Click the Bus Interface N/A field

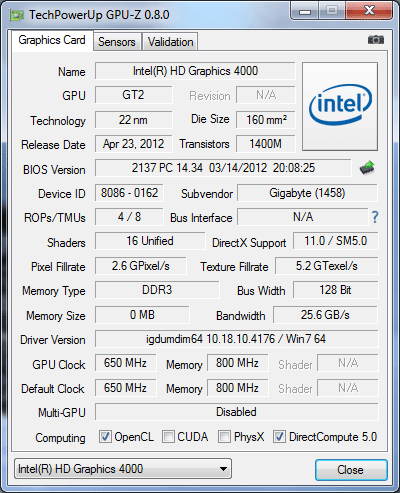coord(303,217)
